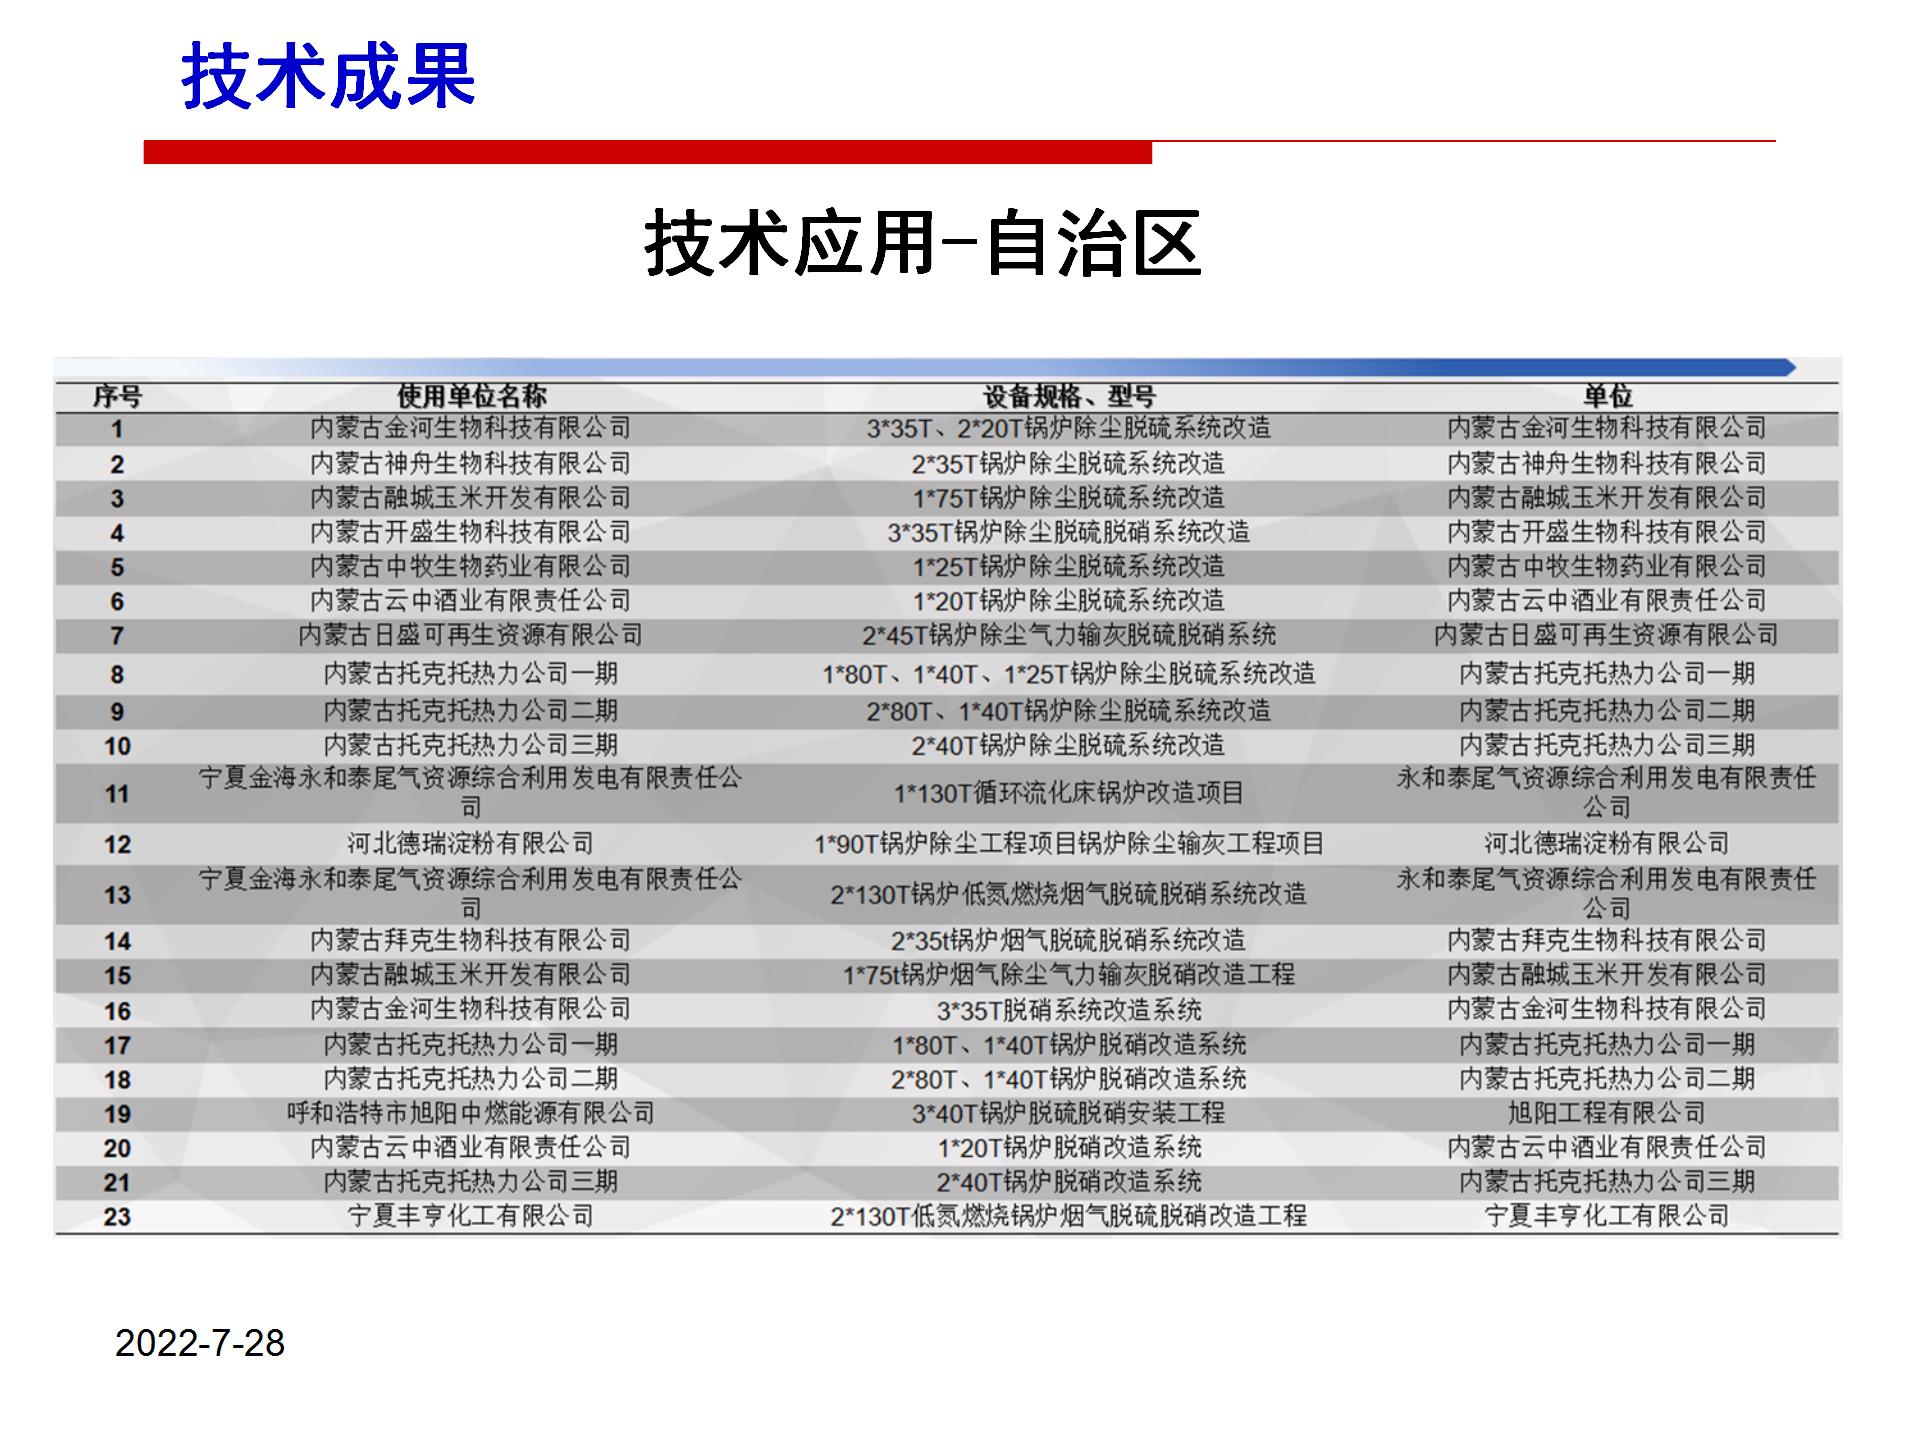Screen dimensions: 1920x1440
Task: Select cell 1*80T、1*40T锅炉脱硝改造系统
Action: pyautogui.click(x=1069, y=1045)
